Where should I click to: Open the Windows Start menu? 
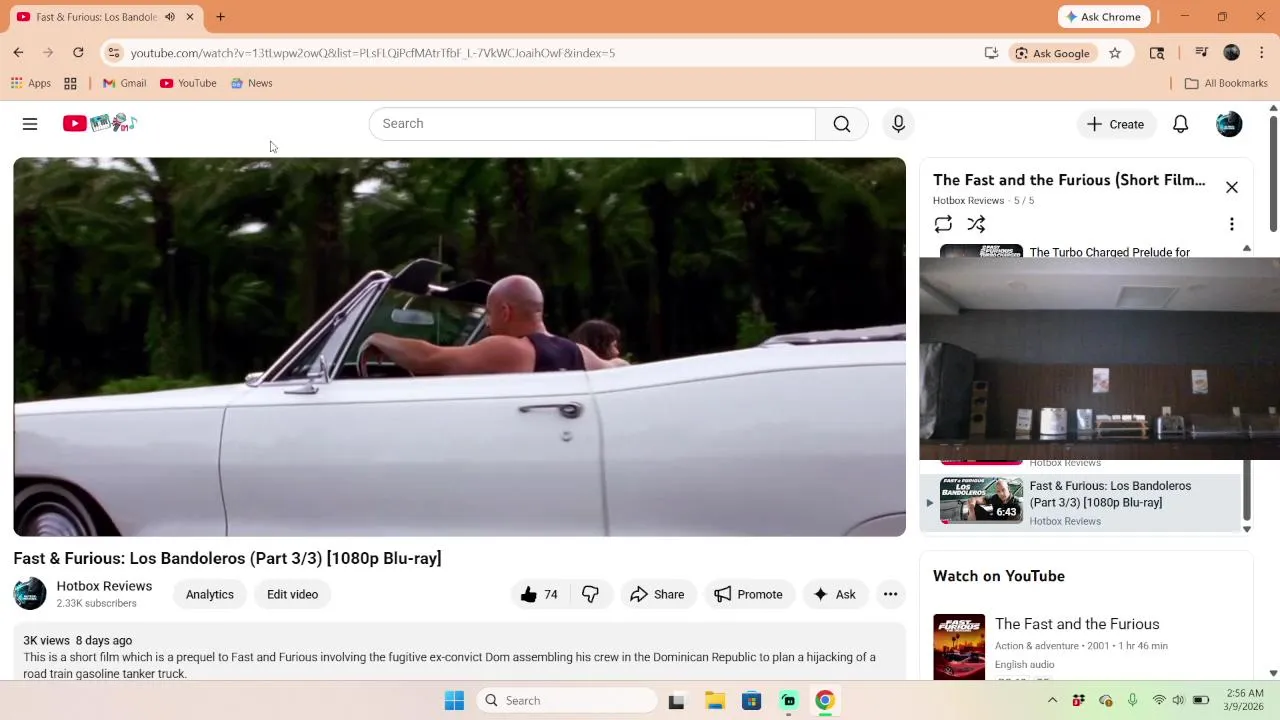point(454,701)
